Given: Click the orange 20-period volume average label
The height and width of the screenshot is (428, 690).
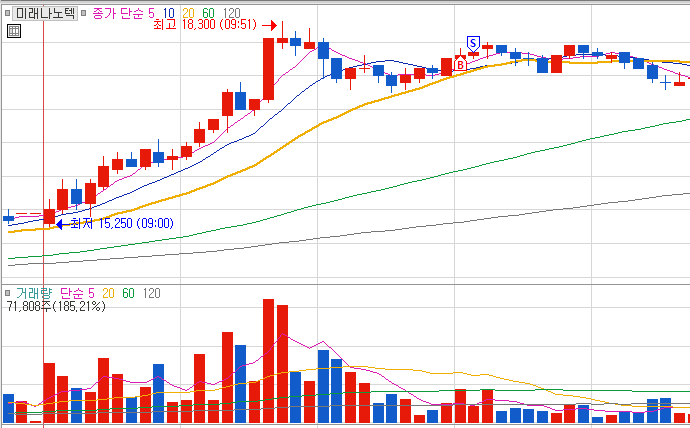Looking at the screenshot, I should click(108, 293).
